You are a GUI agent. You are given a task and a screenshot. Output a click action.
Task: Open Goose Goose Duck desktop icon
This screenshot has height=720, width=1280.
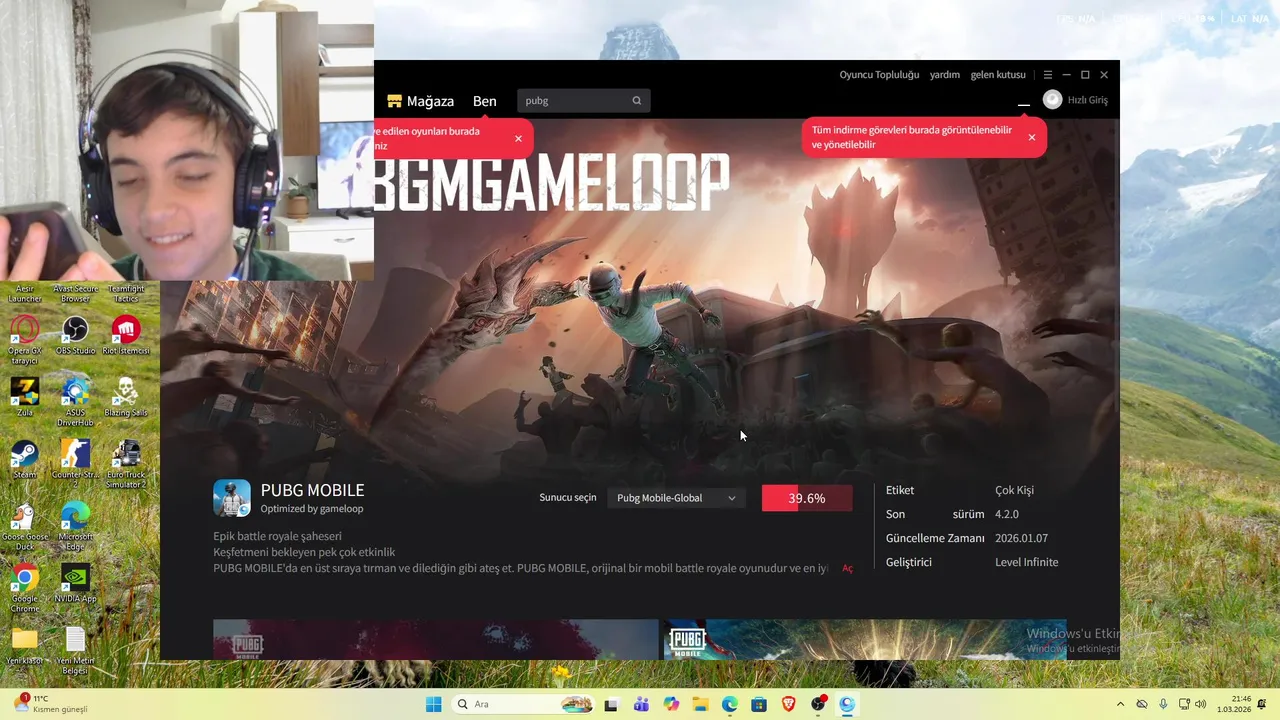pyautogui.click(x=25, y=526)
